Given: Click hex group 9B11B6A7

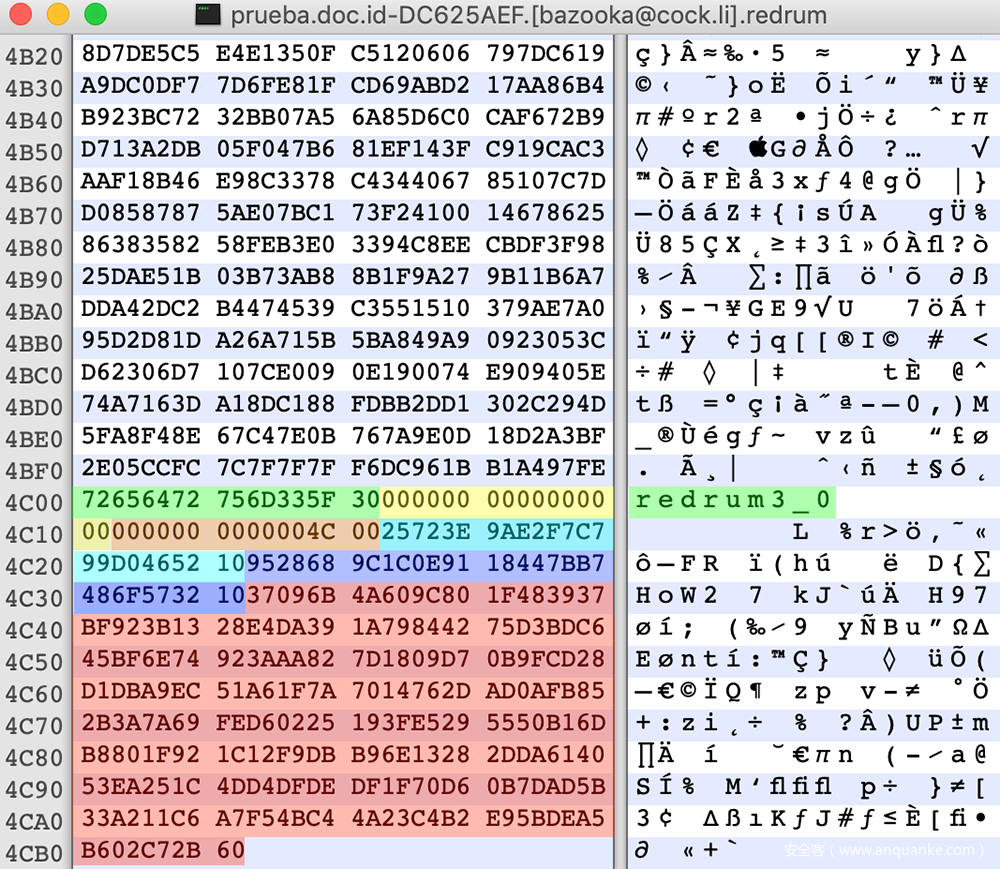Looking at the screenshot, I should pos(545,277).
